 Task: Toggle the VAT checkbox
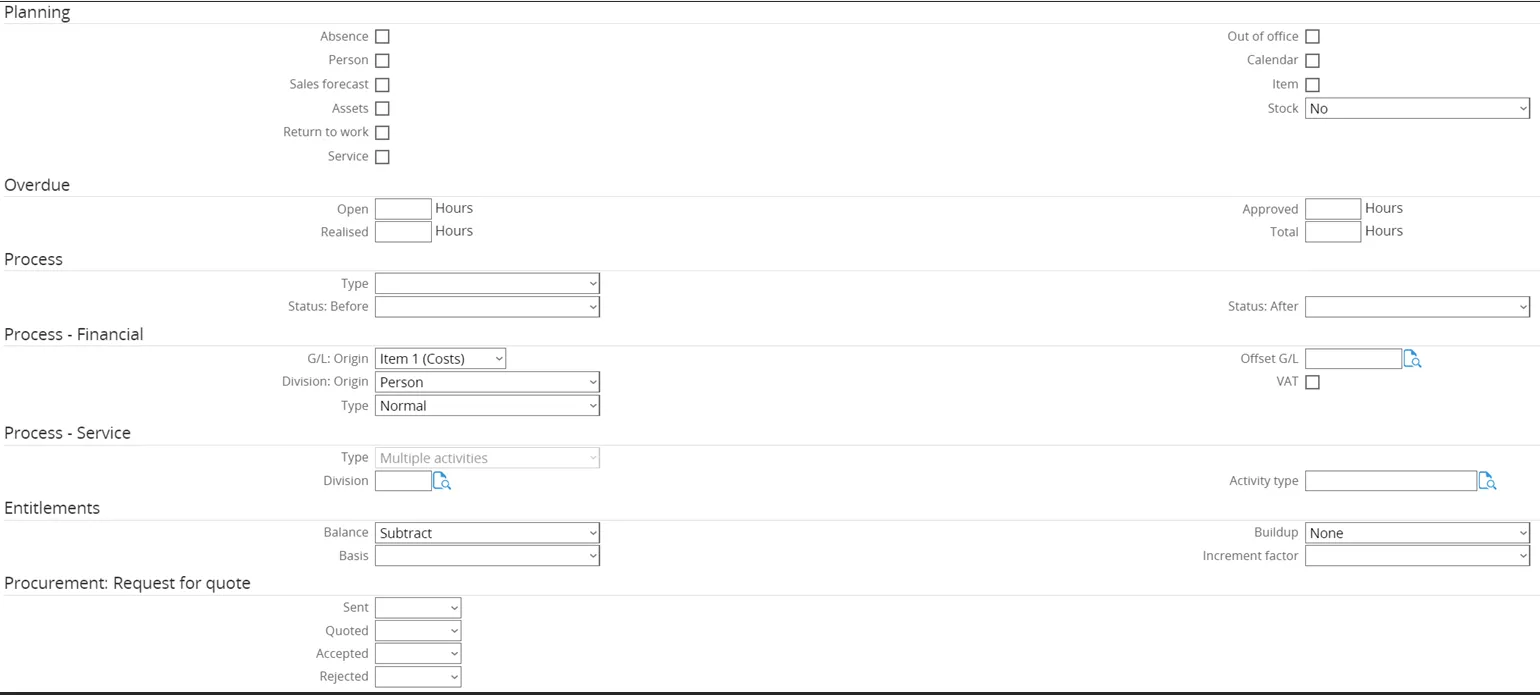click(x=1312, y=382)
